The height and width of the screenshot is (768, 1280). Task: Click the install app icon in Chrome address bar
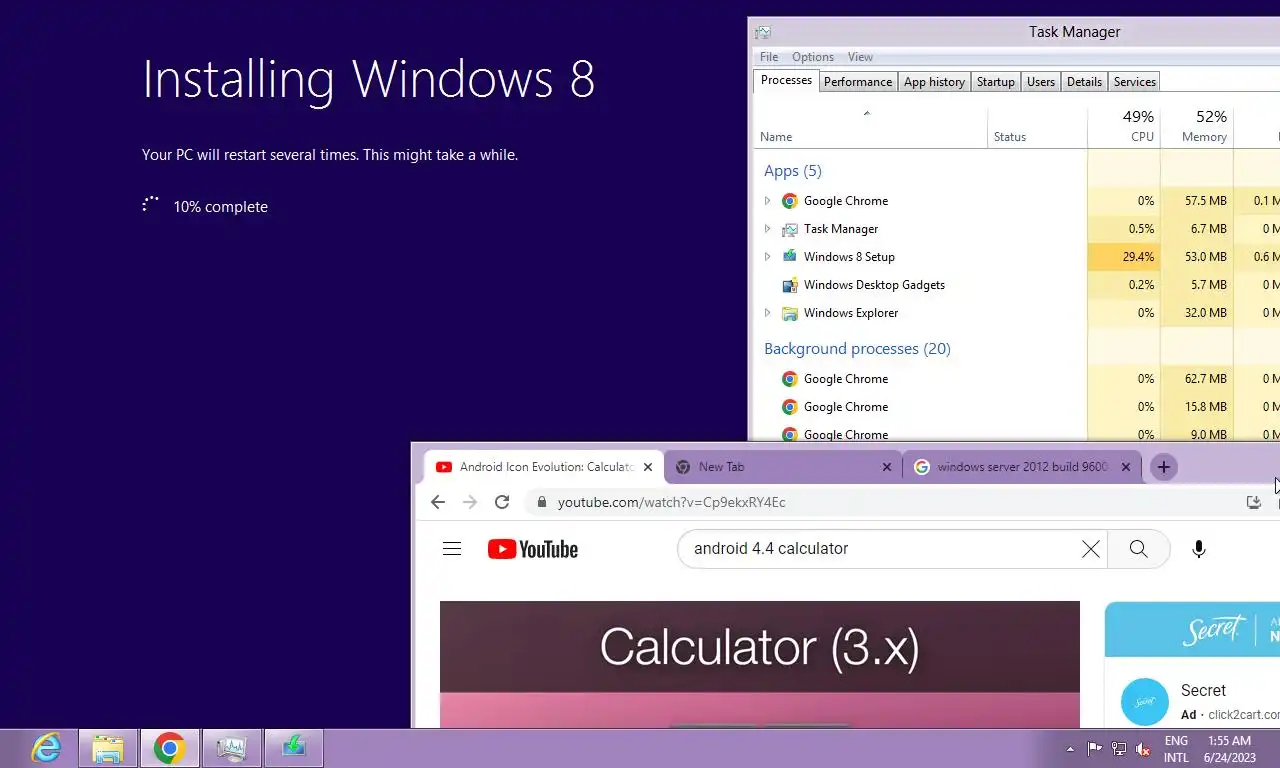(x=1254, y=502)
